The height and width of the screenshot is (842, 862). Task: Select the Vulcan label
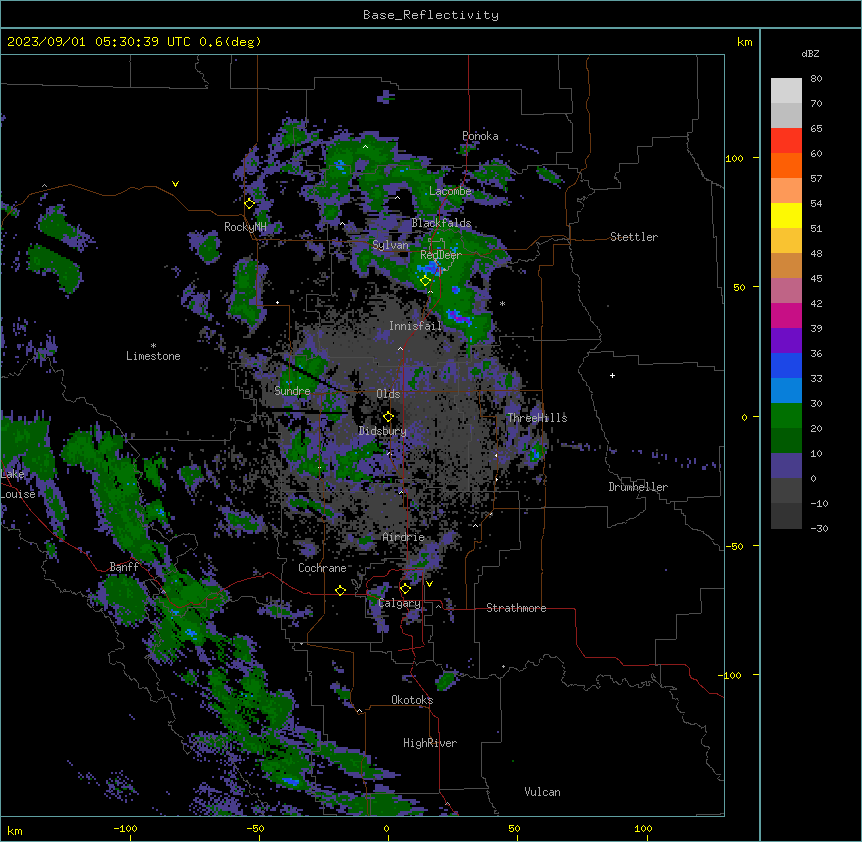click(543, 792)
